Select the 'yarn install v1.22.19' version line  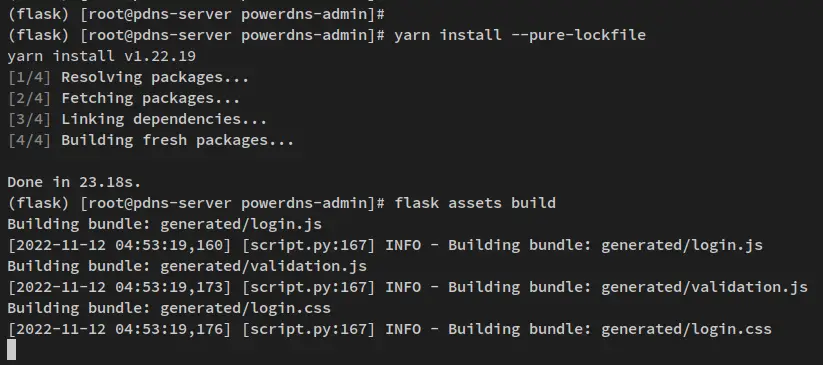[101, 56]
